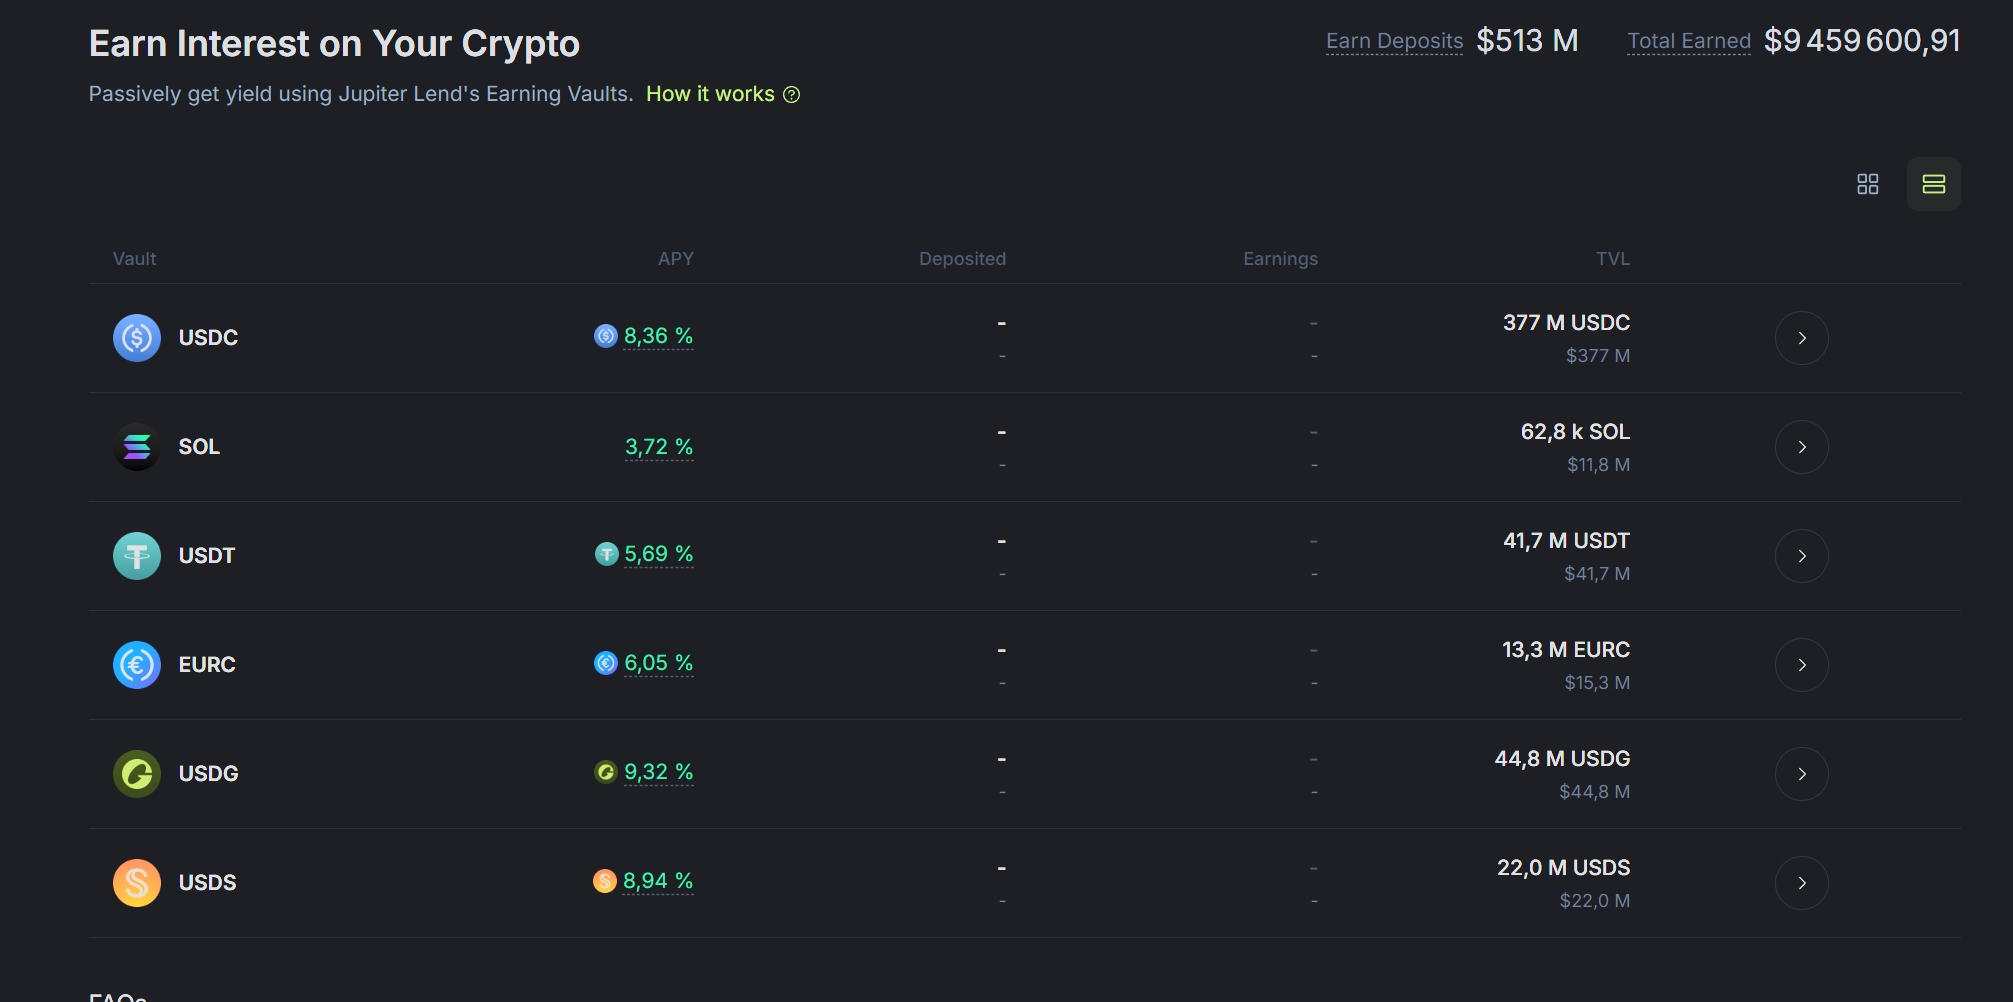Click the SOL vault coin icon
This screenshot has height=1002, width=2013.
pos(137,447)
